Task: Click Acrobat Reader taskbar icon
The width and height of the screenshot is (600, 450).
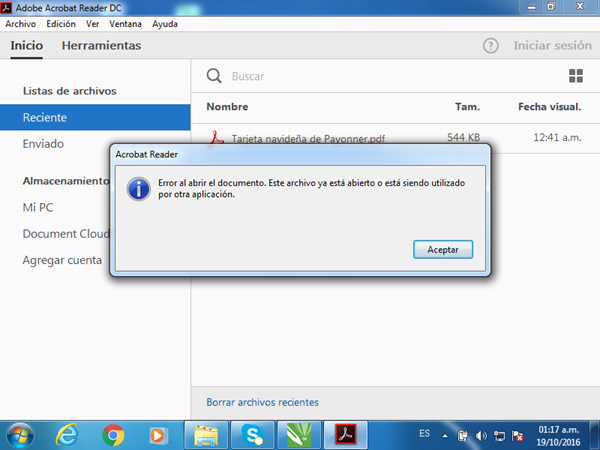Action: (x=346, y=435)
